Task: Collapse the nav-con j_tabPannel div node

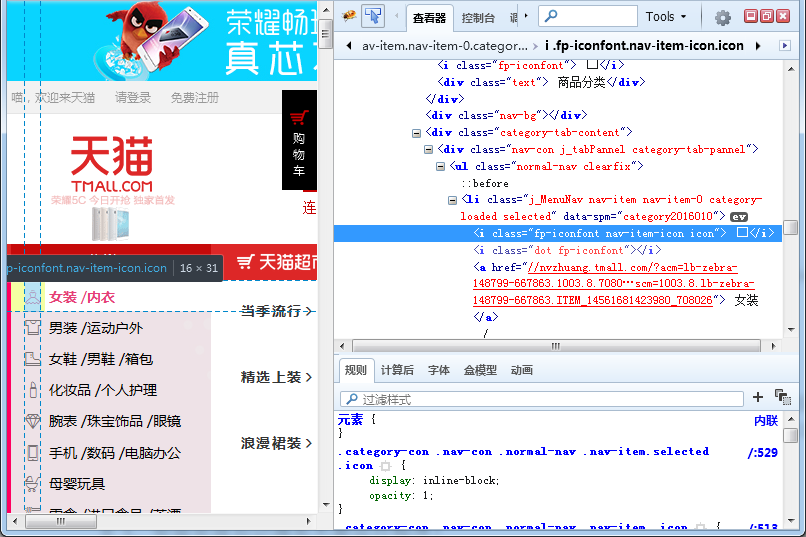Action: (428, 150)
